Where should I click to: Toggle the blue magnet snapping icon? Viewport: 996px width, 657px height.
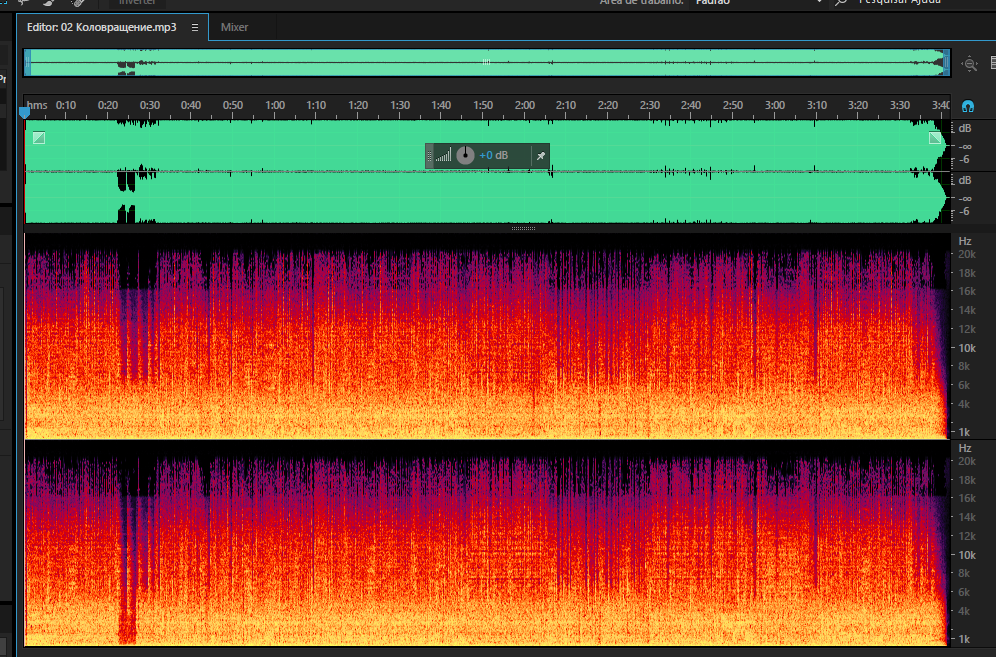(x=967, y=106)
